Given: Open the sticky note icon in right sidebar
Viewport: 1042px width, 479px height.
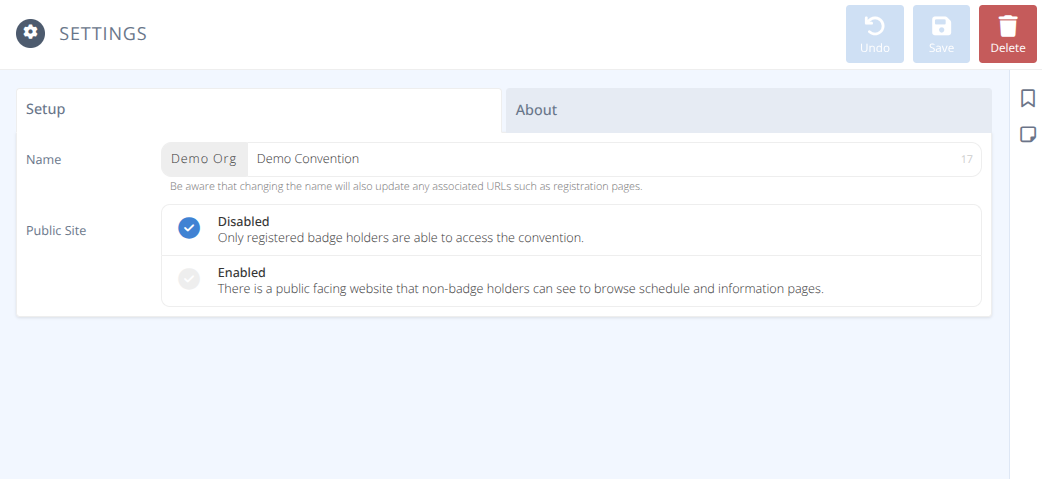Looking at the screenshot, I should point(1027,135).
